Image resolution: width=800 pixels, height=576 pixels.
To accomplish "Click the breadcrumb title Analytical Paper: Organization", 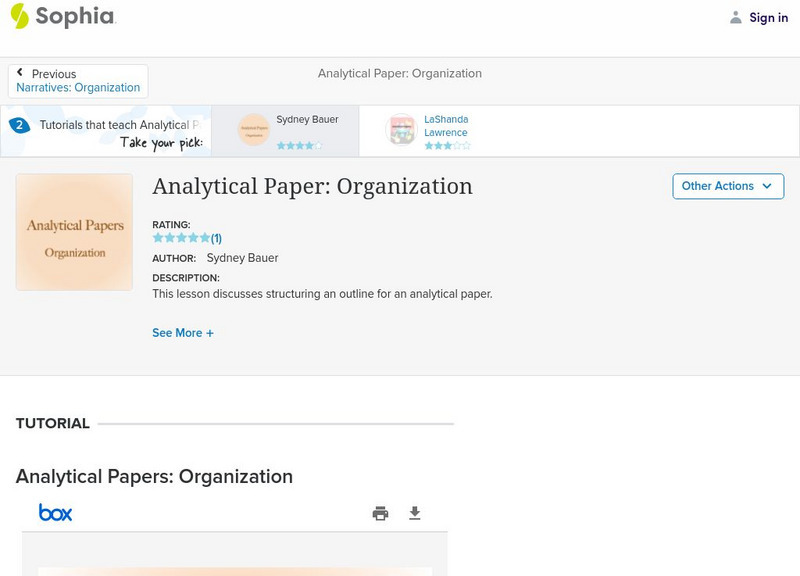I will pos(399,73).
